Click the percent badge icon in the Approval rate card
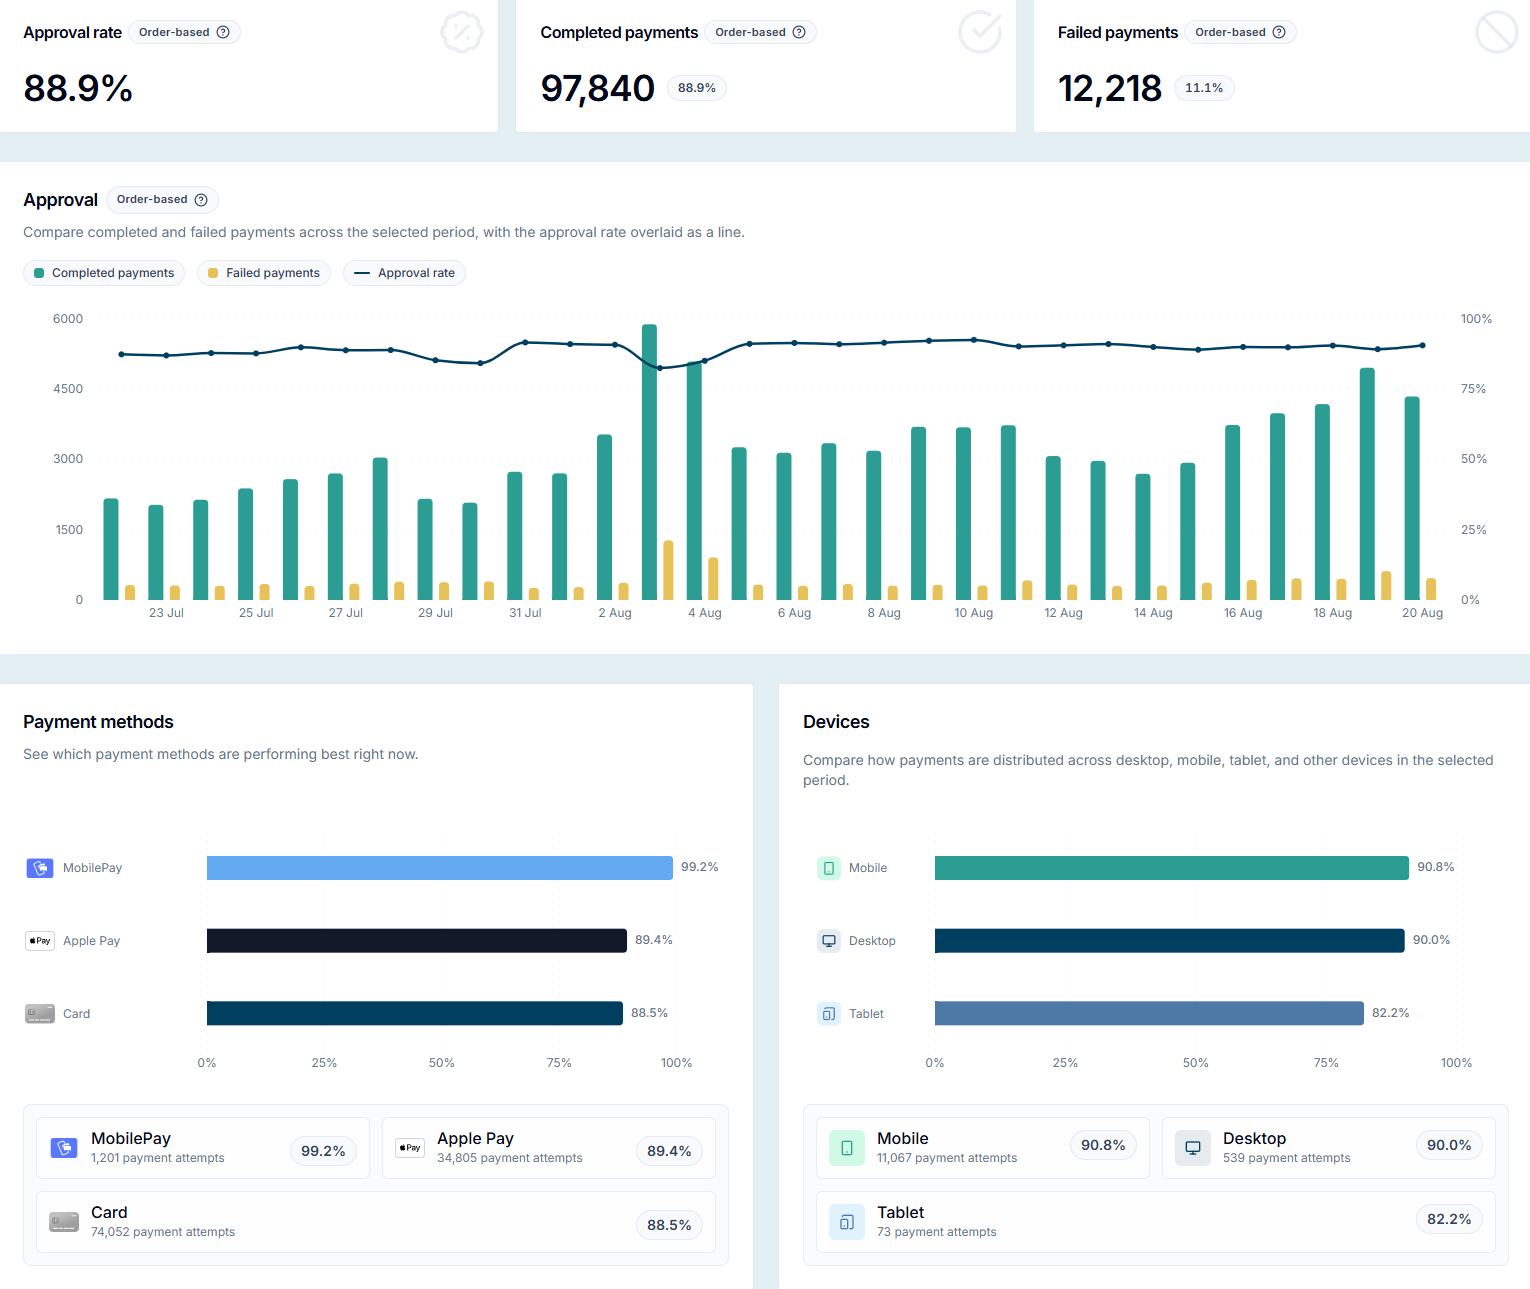The width and height of the screenshot is (1530, 1289). pyautogui.click(x=462, y=32)
